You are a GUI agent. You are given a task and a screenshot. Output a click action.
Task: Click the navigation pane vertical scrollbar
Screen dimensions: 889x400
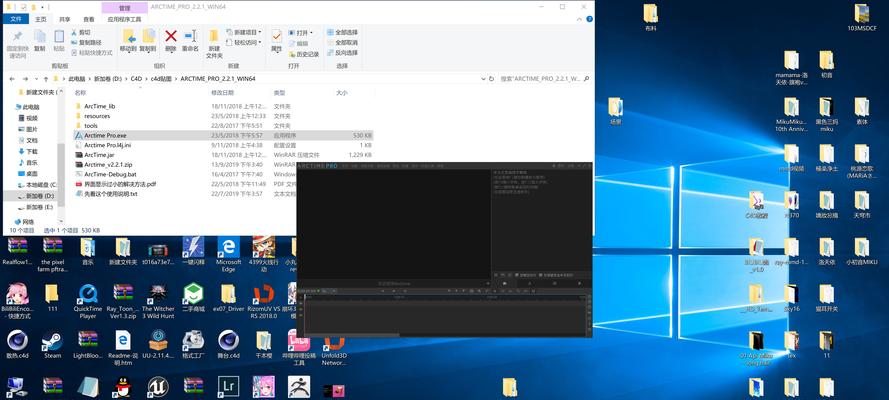[x=60, y=173]
